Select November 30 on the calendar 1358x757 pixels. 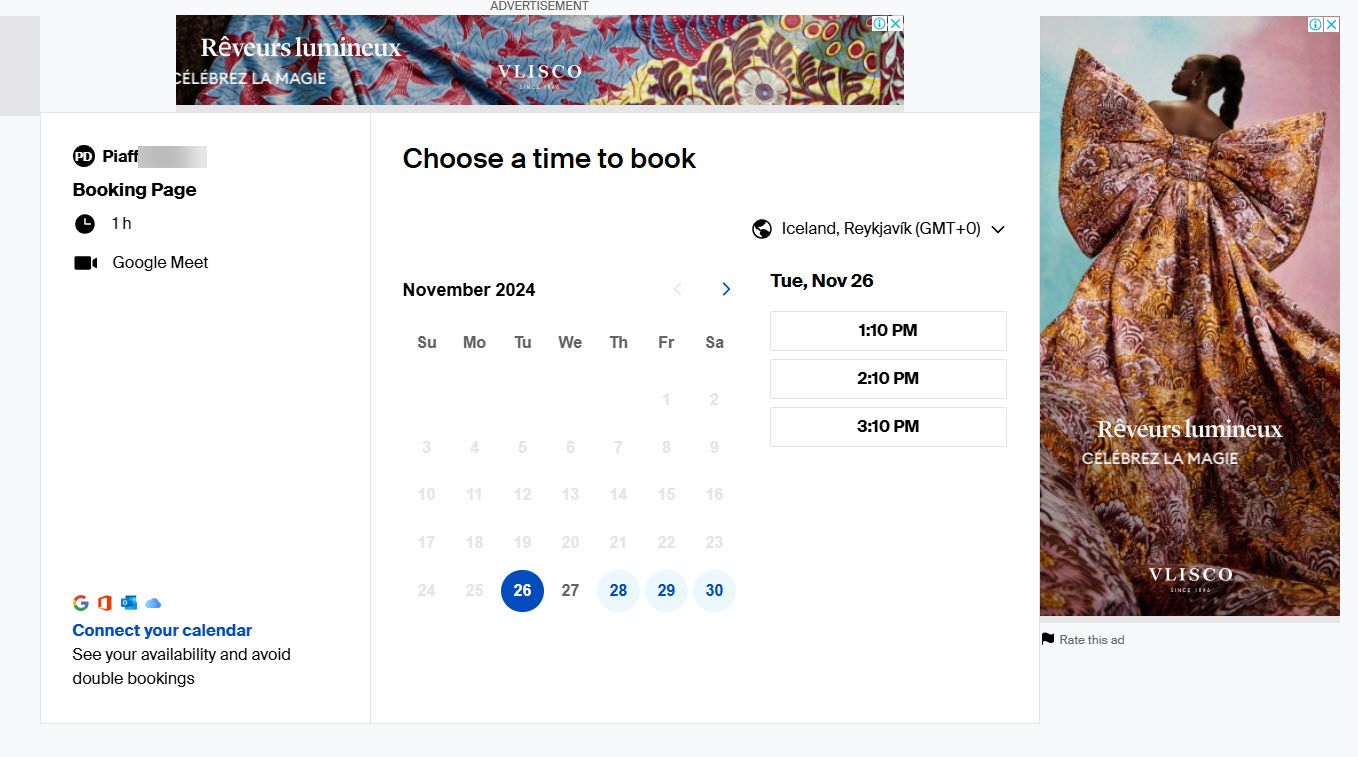point(714,590)
